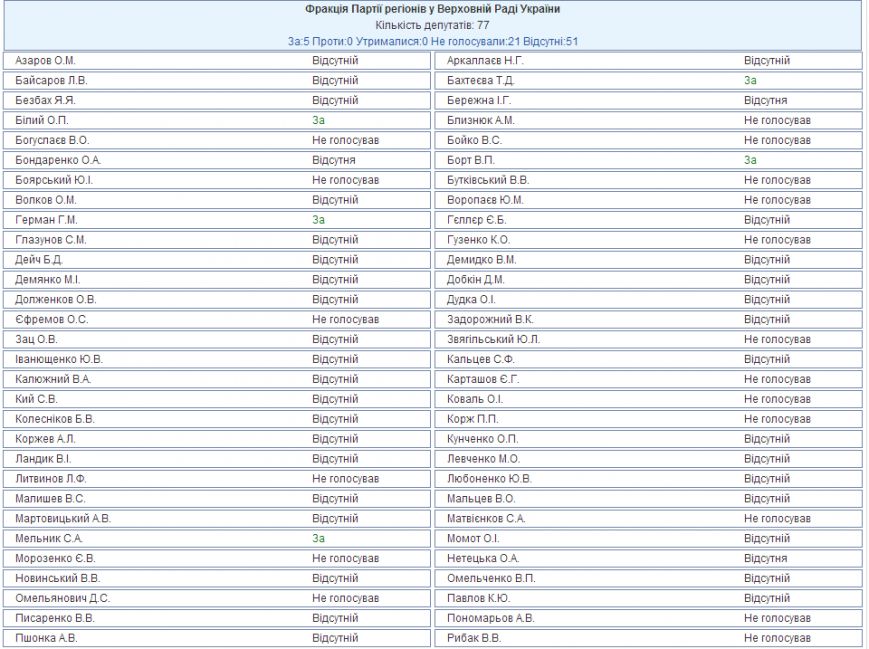Click the name Новинський В.В.
The image size is (869, 649).
tap(58, 579)
